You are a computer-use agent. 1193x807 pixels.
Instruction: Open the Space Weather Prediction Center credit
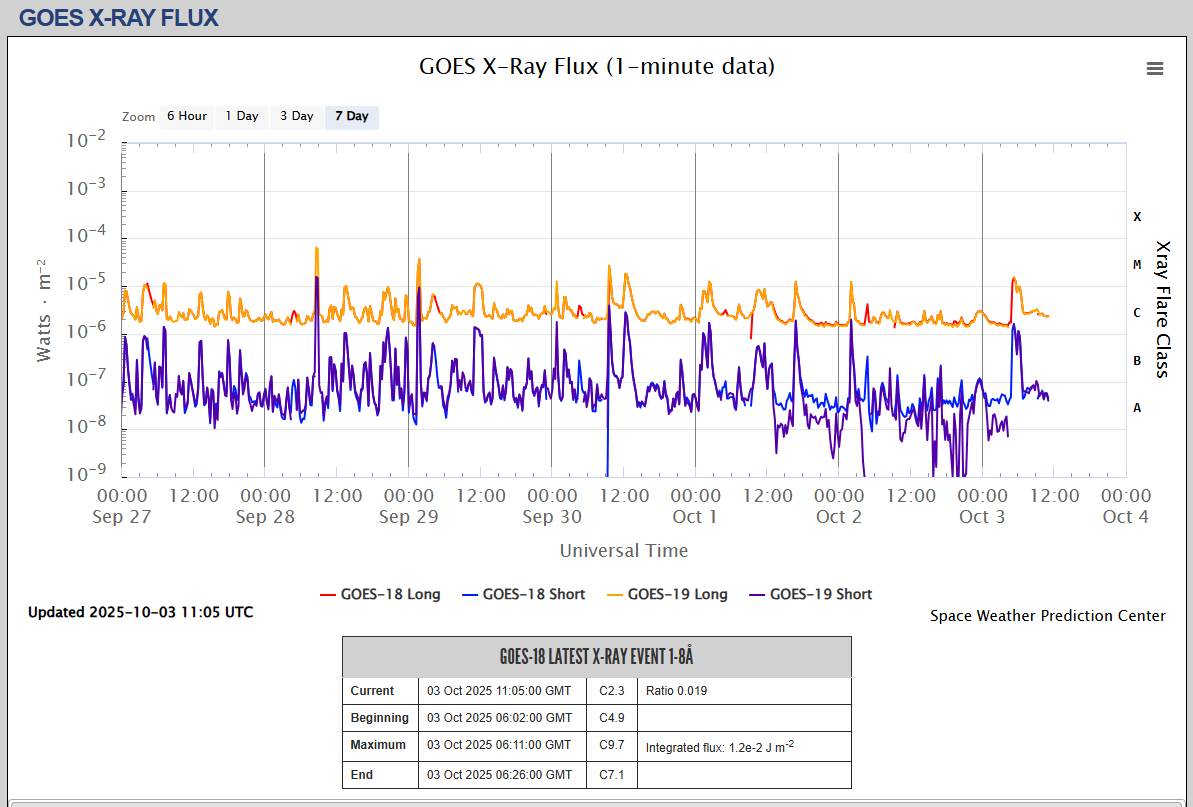coord(1047,616)
